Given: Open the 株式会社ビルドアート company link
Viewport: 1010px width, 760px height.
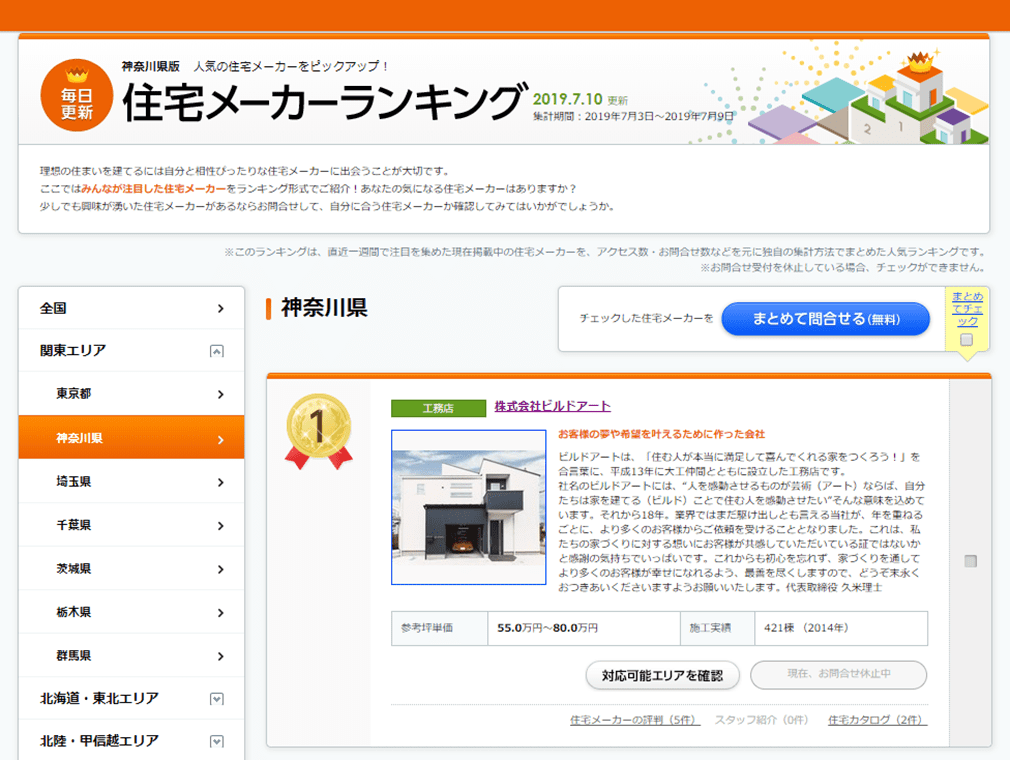Looking at the screenshot, I should tap(552, 406).
